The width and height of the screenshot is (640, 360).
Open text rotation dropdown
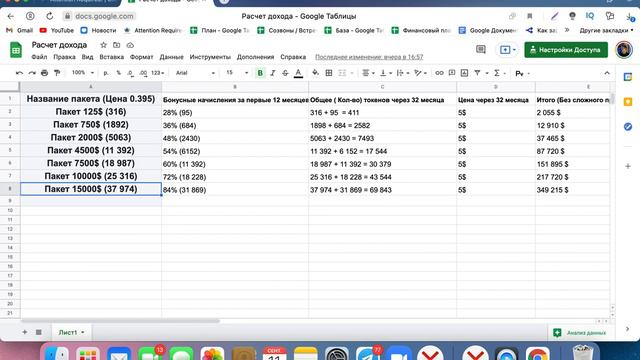pos(420,73)
